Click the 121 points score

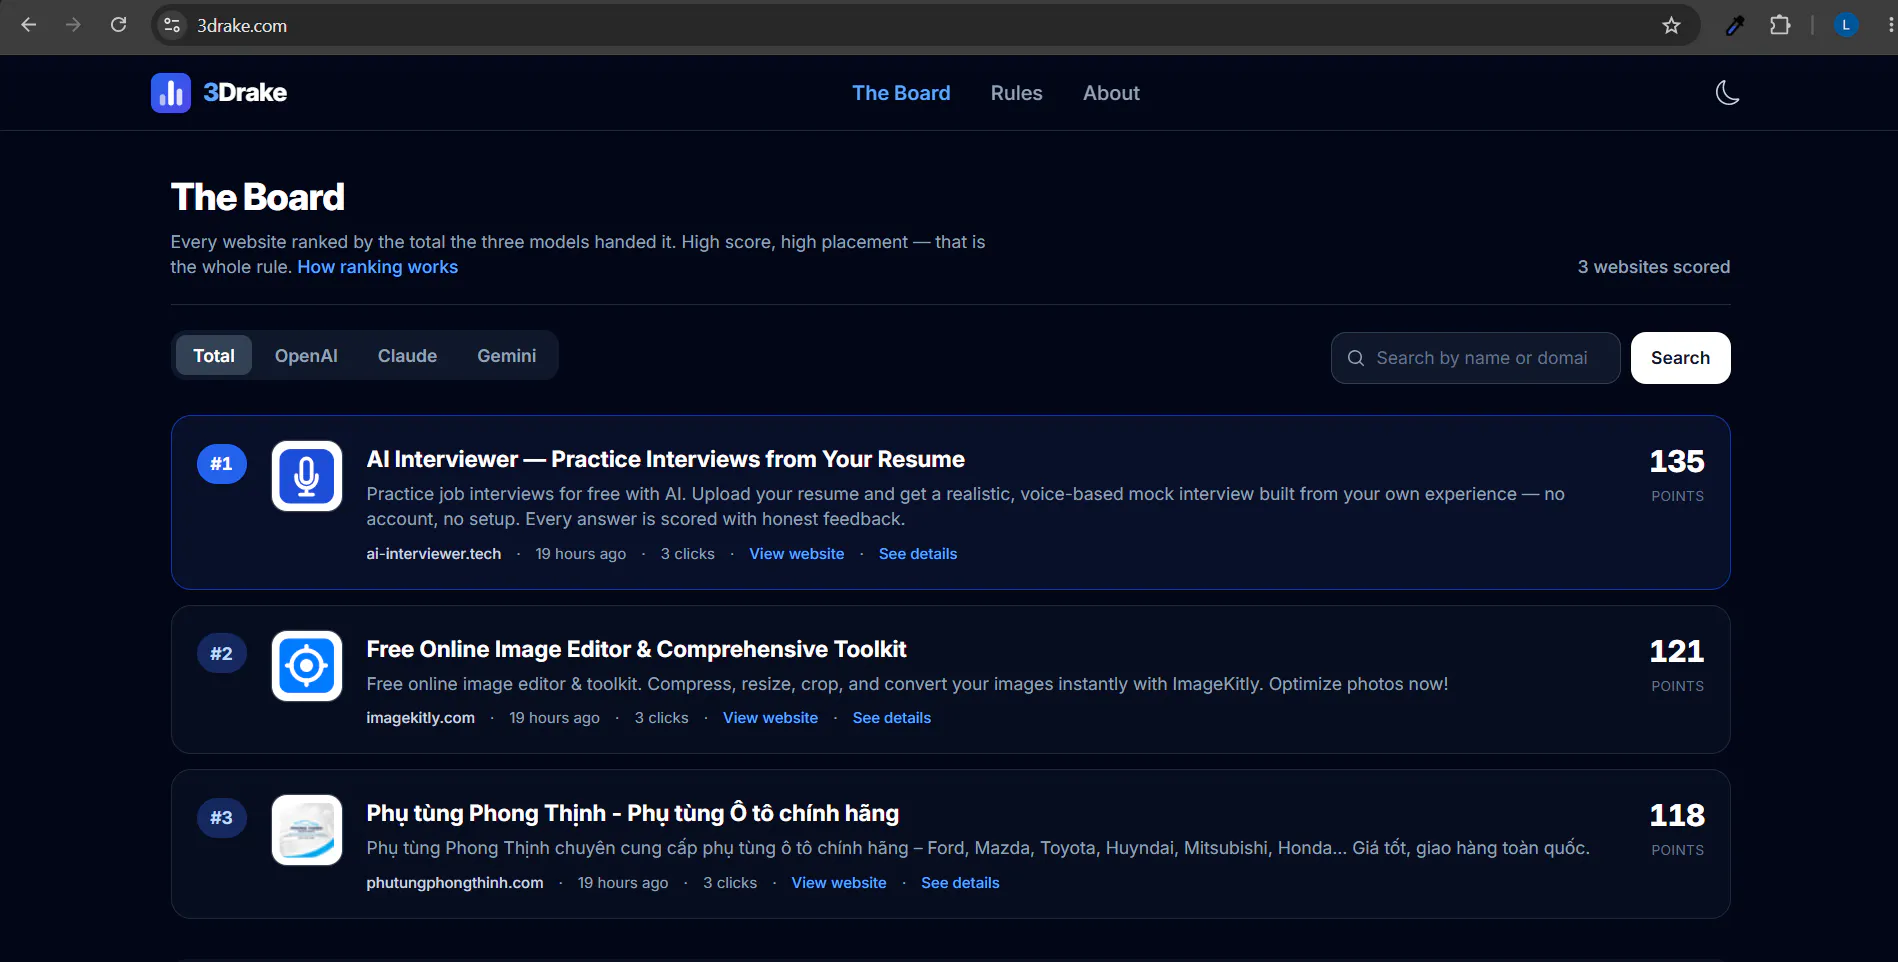pos(1677,651)
